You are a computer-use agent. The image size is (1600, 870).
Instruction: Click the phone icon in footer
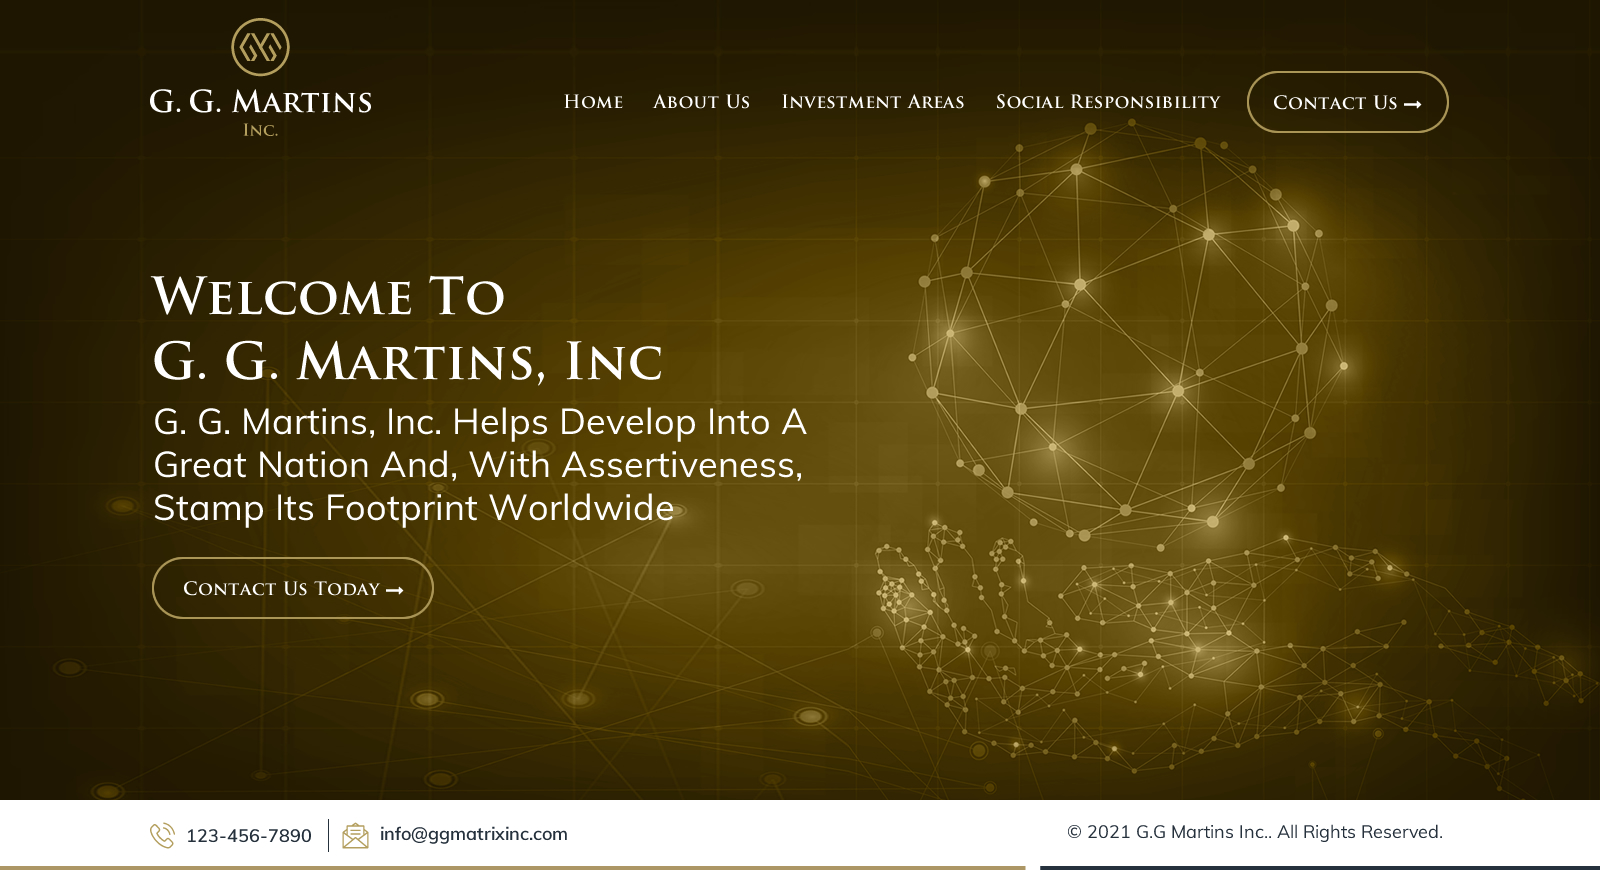click(162, 835)
